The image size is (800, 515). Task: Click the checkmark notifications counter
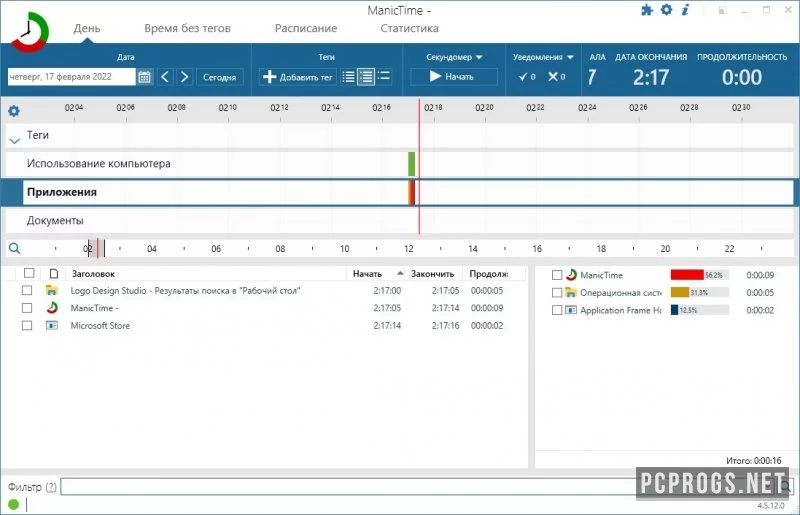(x=527, y=77)
